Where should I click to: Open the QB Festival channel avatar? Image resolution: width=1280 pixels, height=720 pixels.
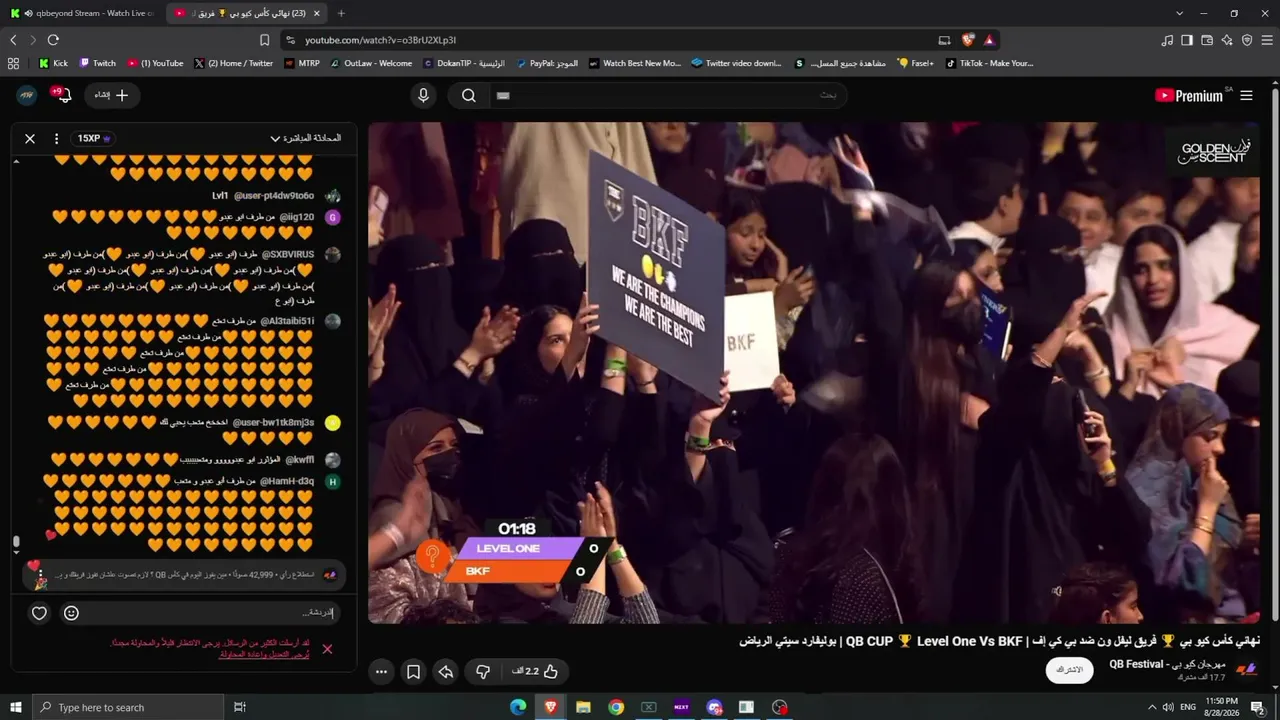click(x=1246, y=669)
